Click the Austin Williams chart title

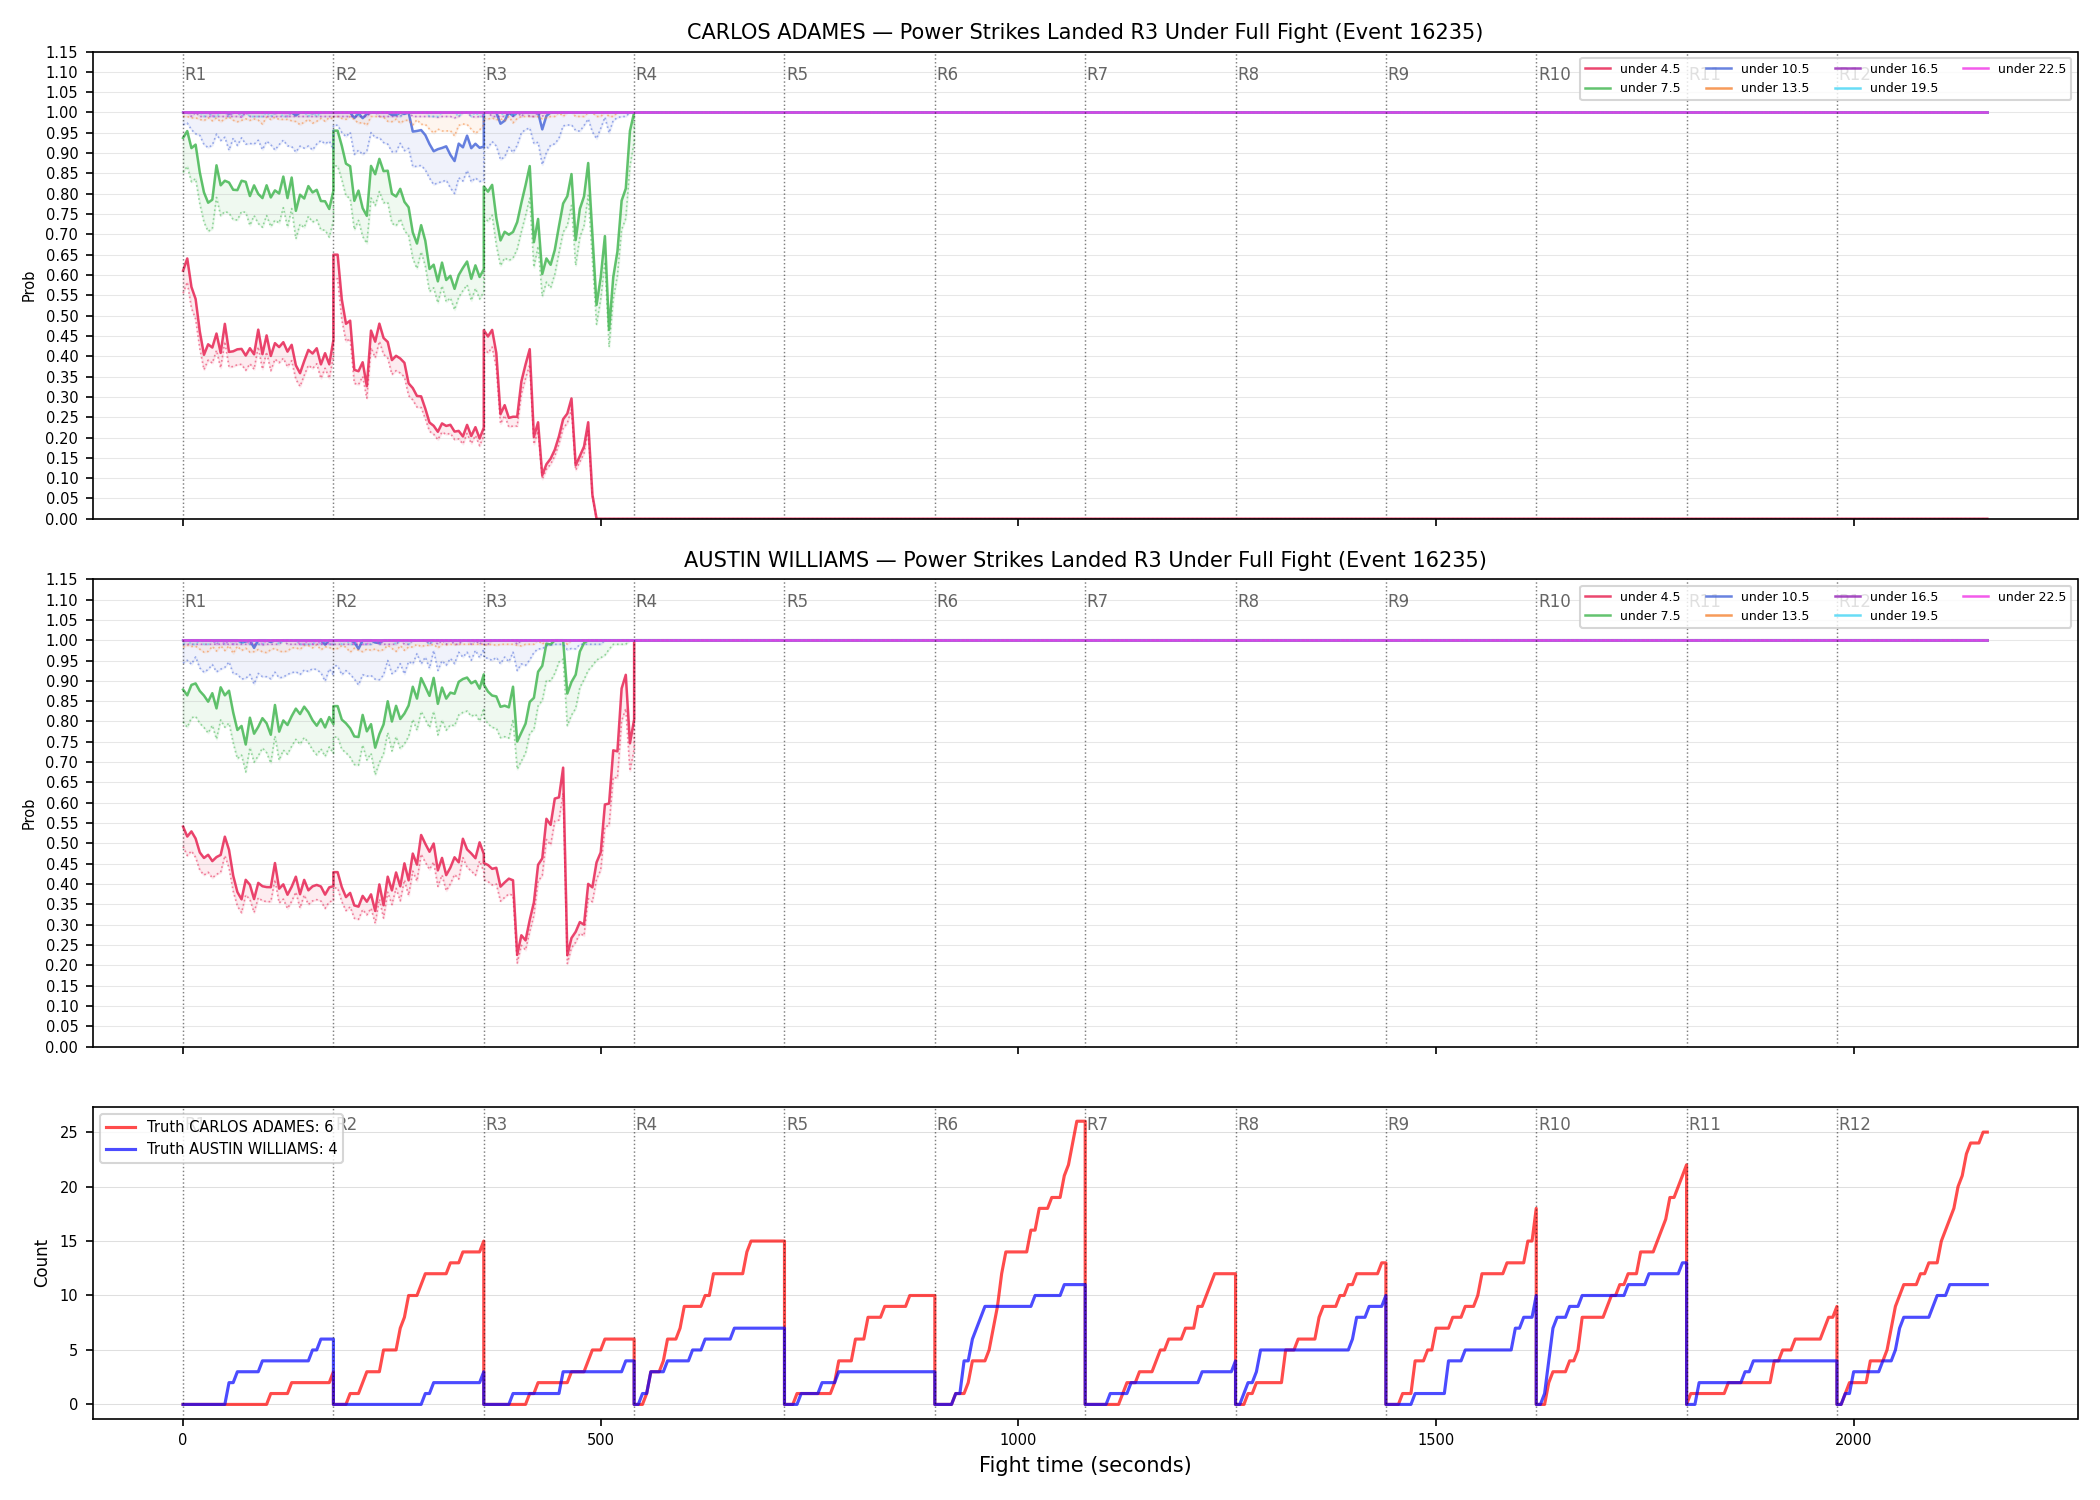pos(1084,560)
